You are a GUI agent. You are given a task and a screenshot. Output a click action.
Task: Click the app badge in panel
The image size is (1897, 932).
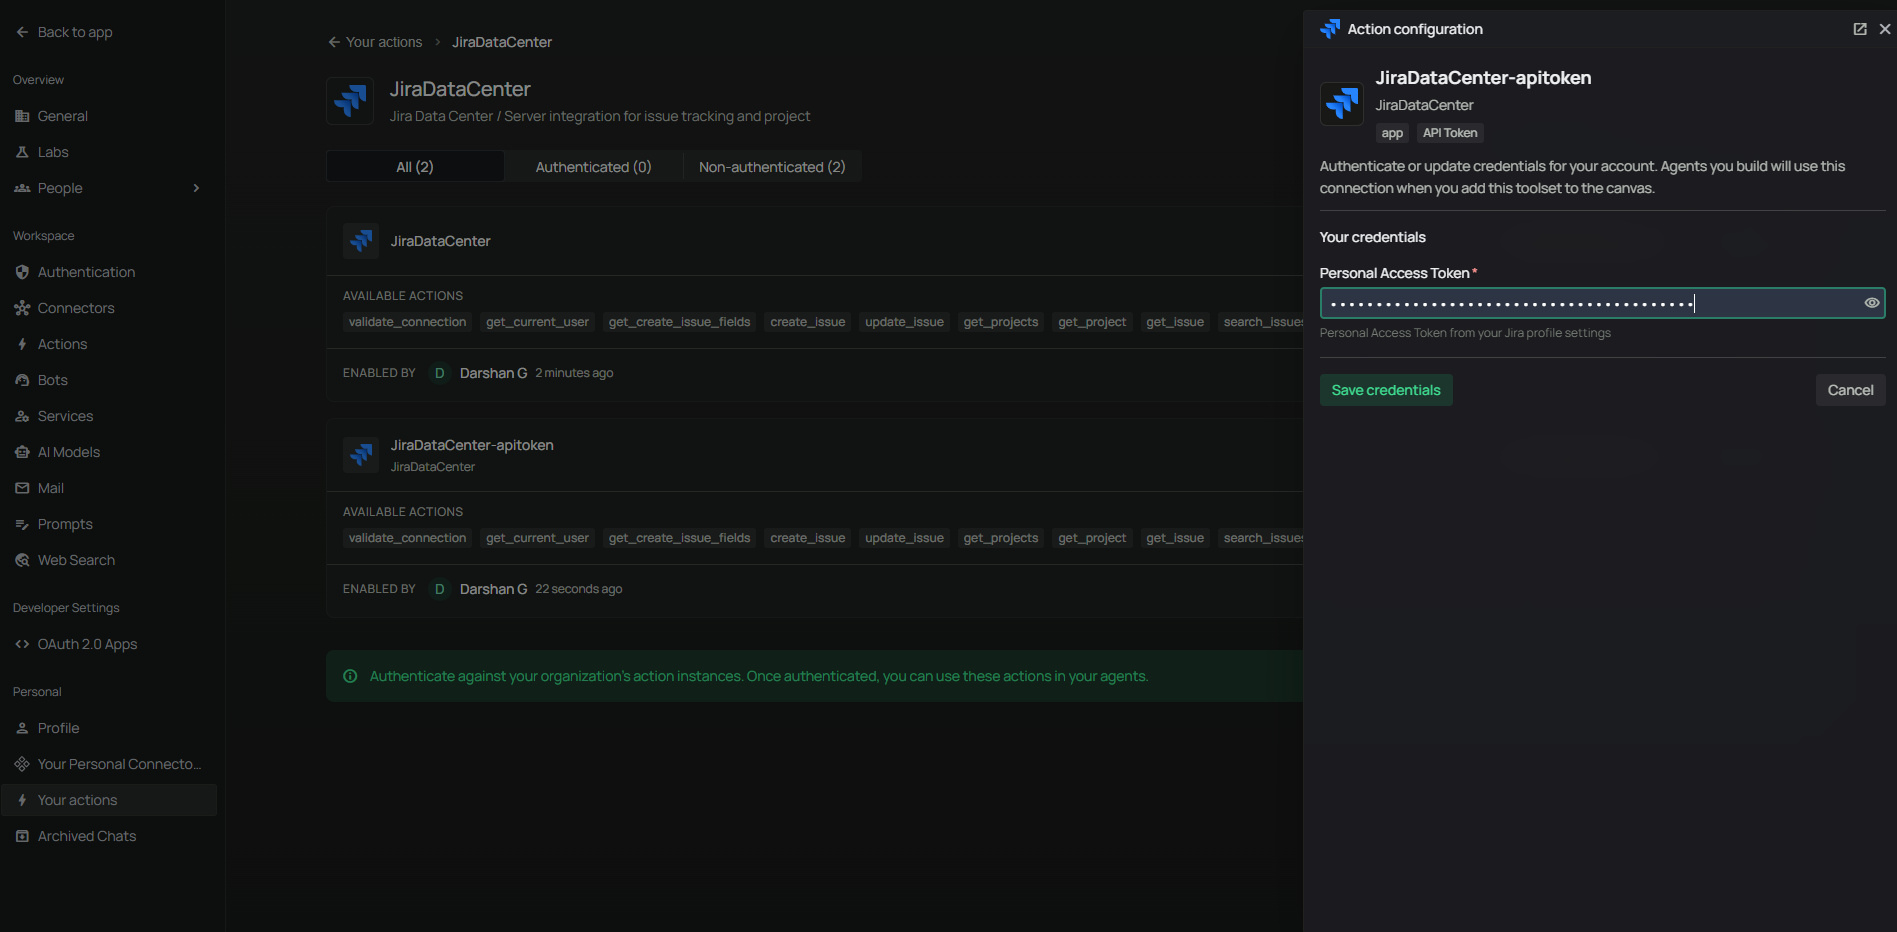(x=1392, y=133)
